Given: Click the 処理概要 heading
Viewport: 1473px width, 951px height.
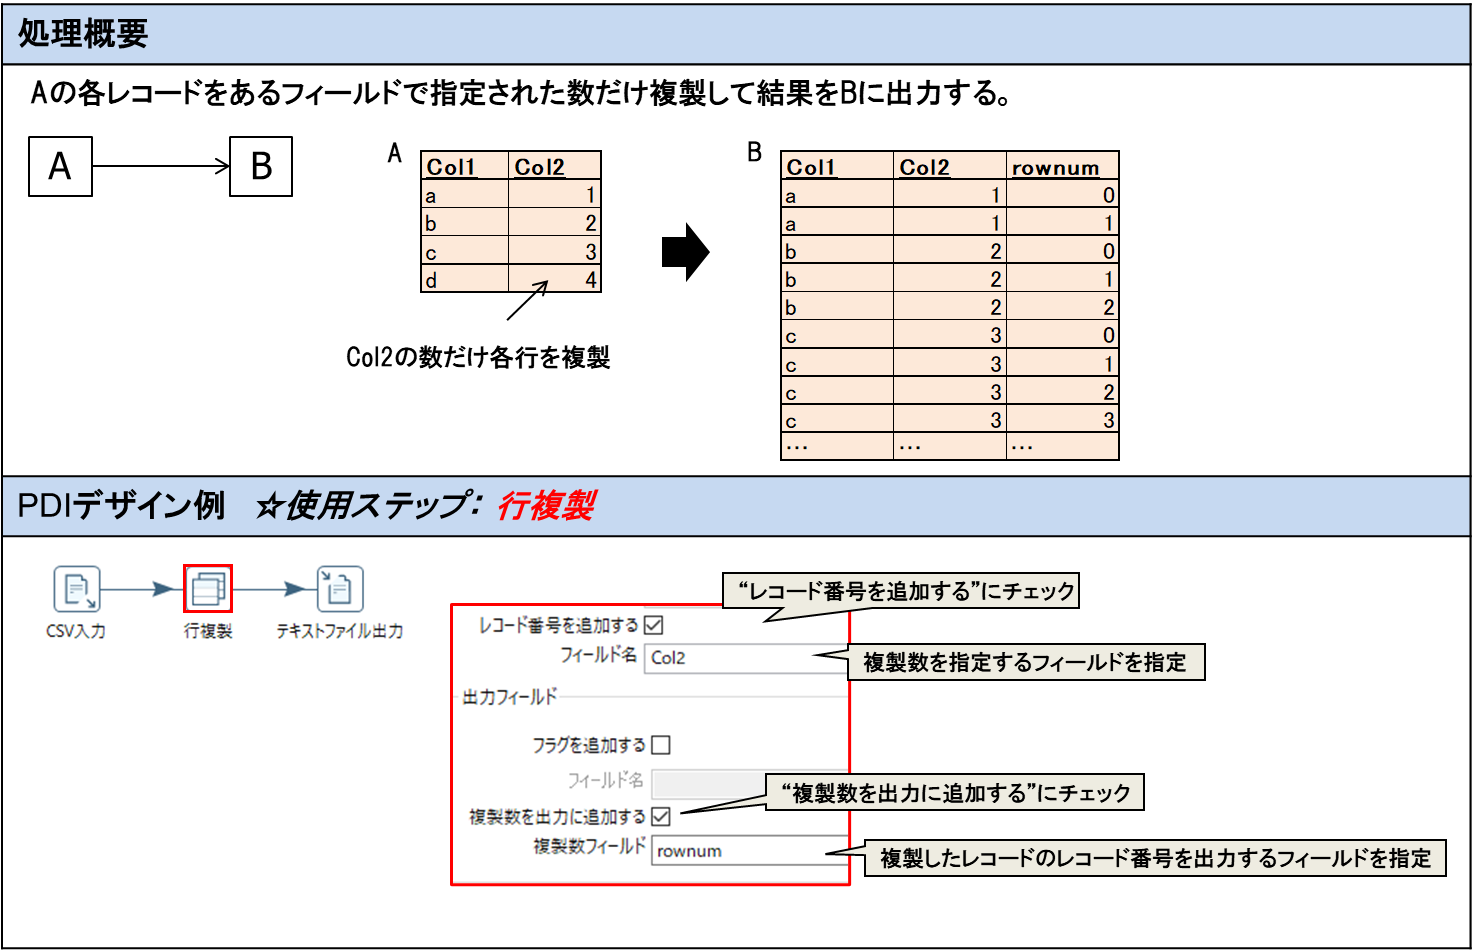Looking at the screenshot, I should pyautogui.click(x=83, y=34).
